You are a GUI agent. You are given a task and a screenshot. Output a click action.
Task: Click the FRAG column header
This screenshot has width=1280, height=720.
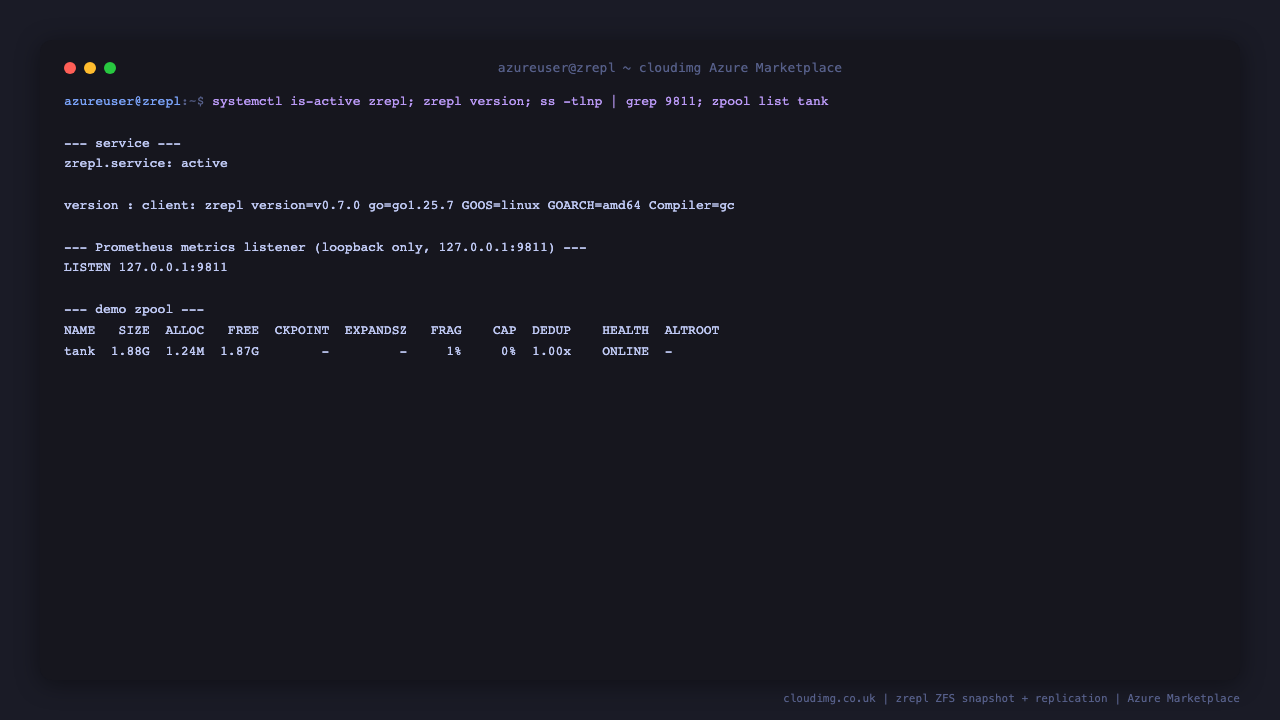tap(446, 330)
